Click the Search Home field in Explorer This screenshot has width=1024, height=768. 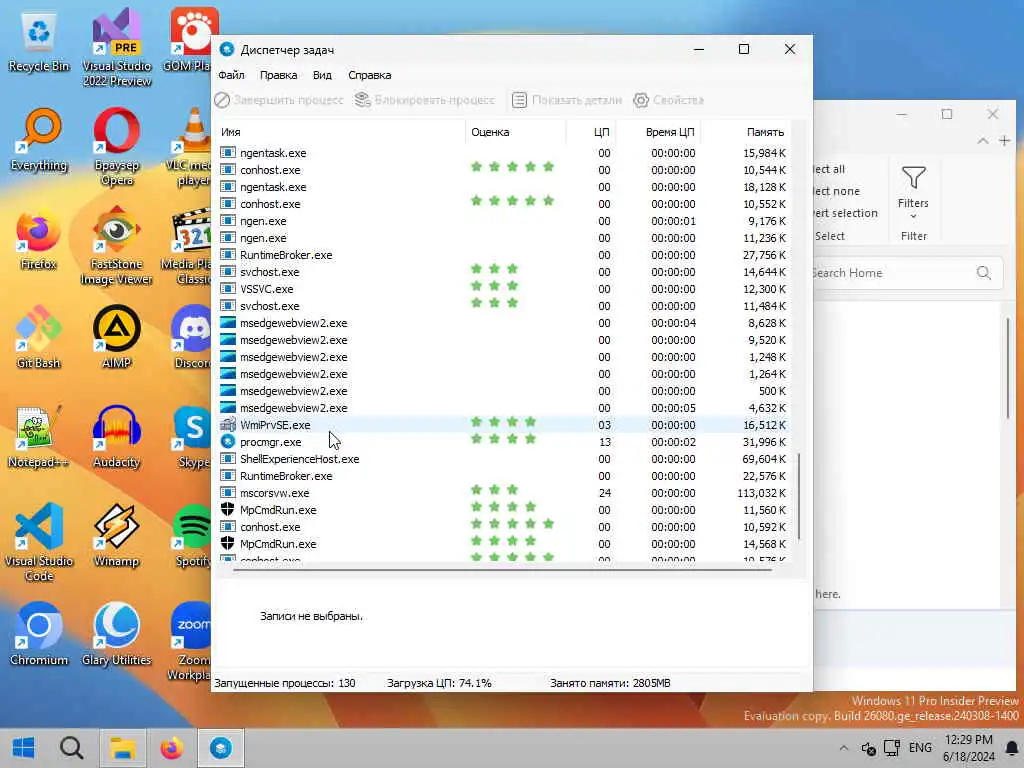click(906, 273)
